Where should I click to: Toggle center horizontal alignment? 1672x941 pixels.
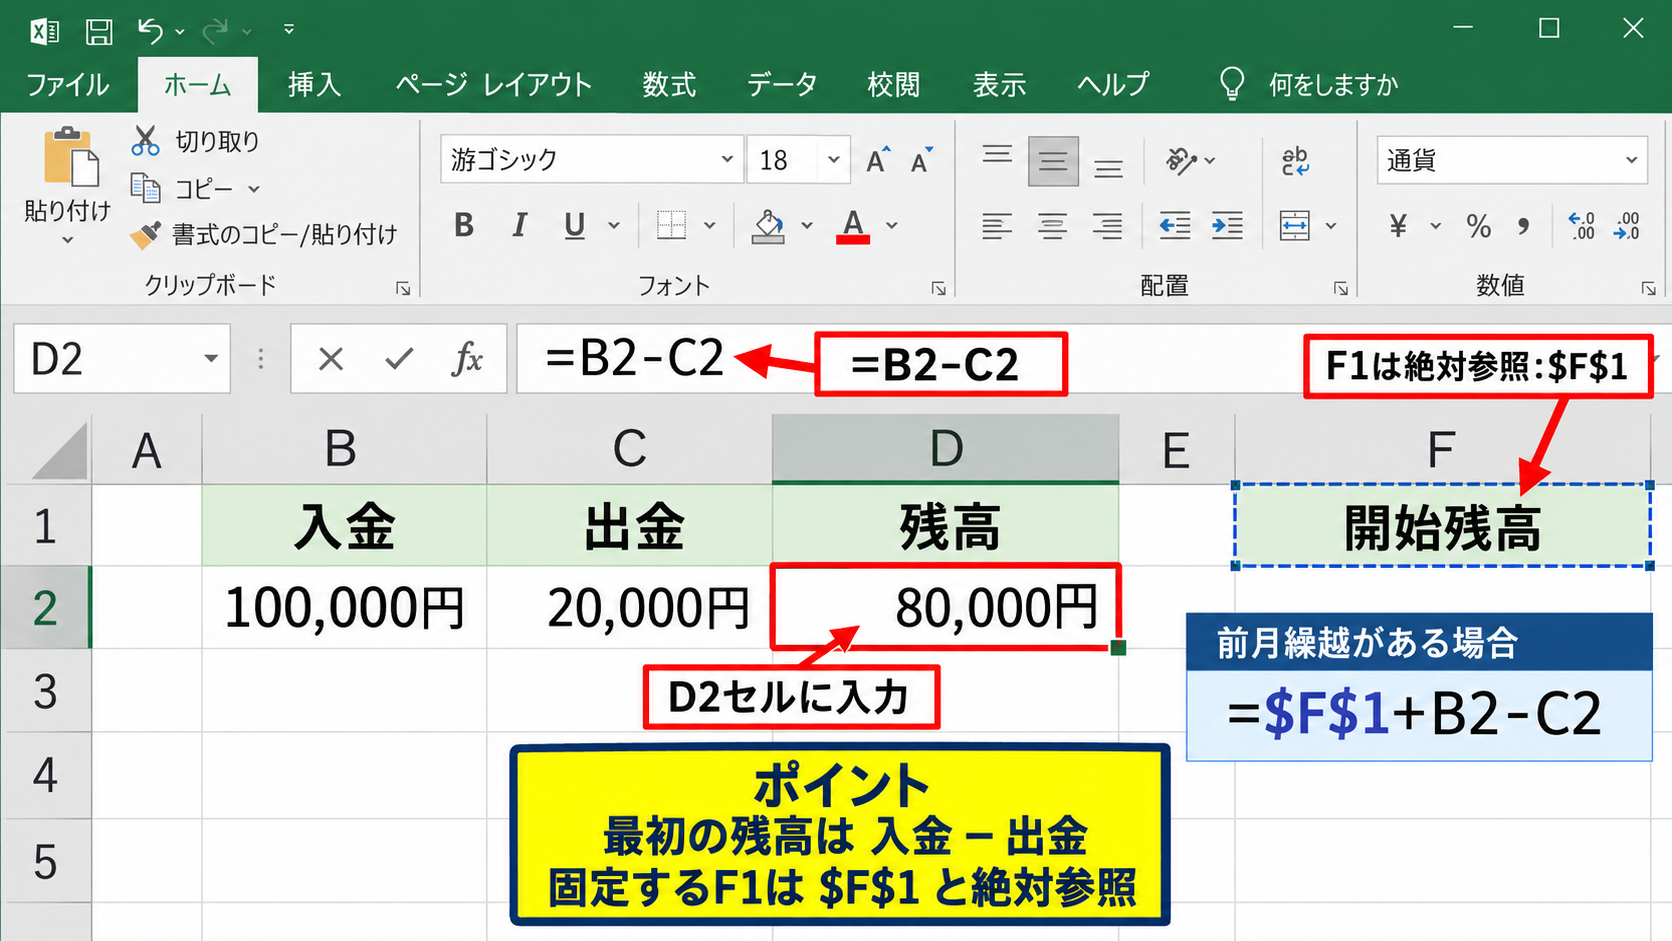[x=1052, y=226]
